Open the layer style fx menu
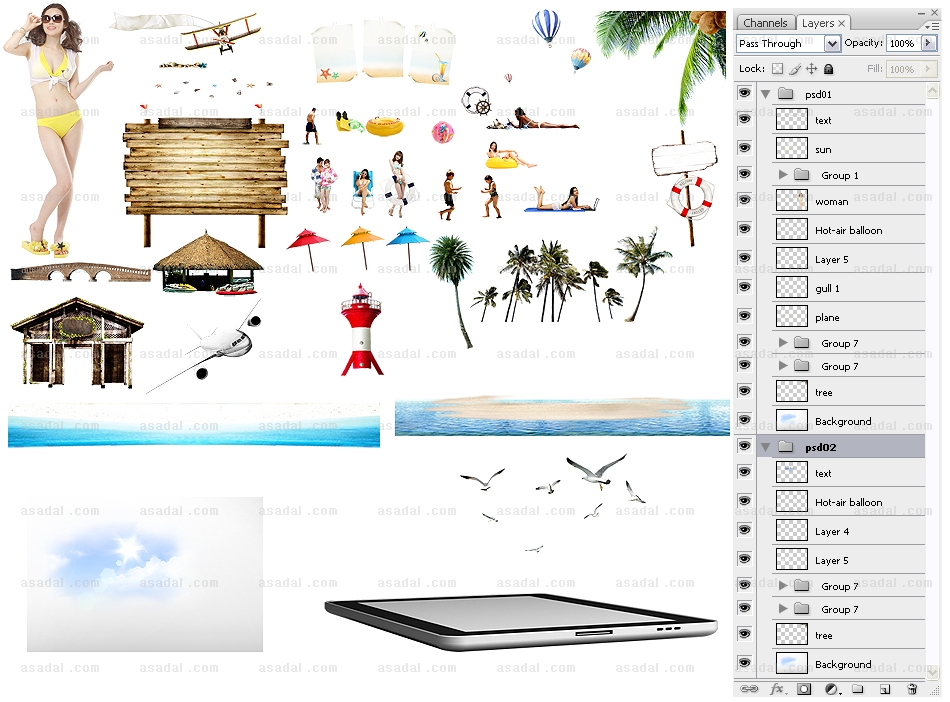950x702 pixels. pos(776,689)
